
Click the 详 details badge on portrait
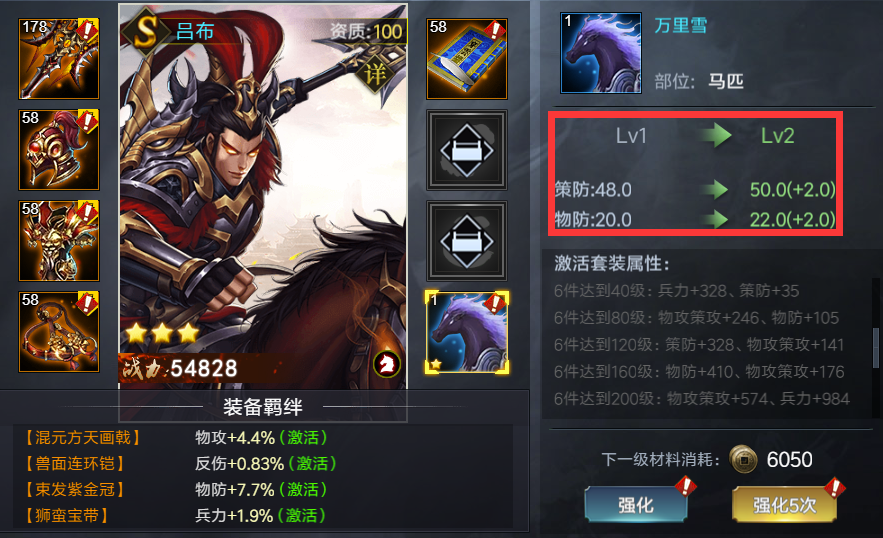pyautogui.click(x=375, y=74)
